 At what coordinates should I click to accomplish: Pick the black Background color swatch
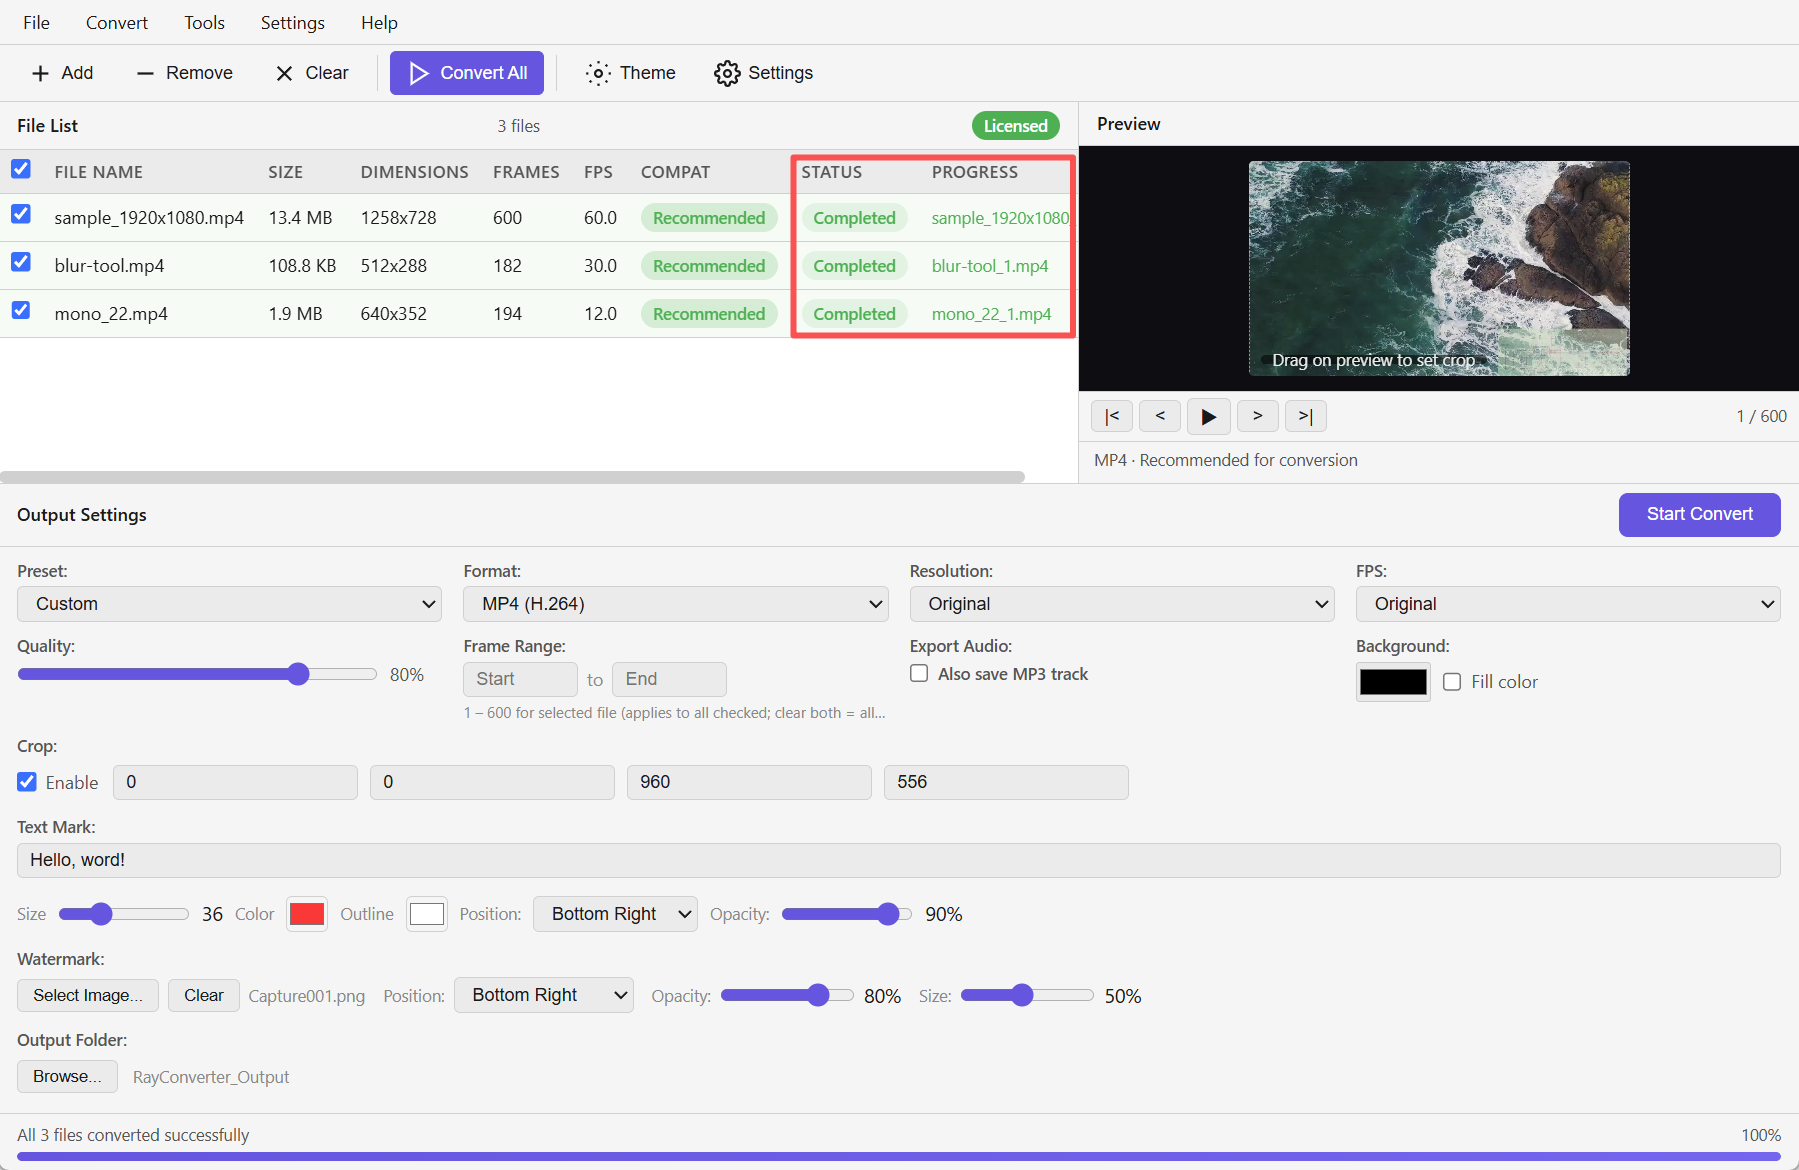click(x=1393, y=682)
